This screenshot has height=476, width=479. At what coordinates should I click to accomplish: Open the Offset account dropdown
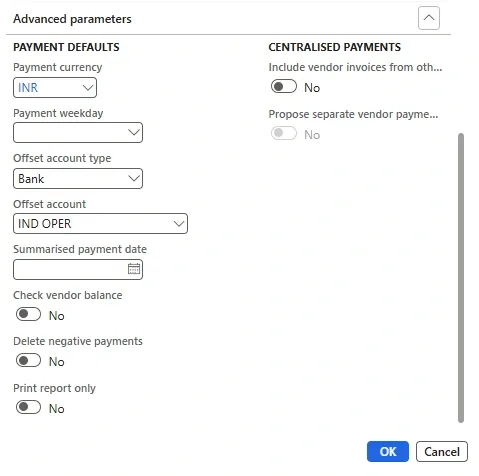(x=179, y=223)
